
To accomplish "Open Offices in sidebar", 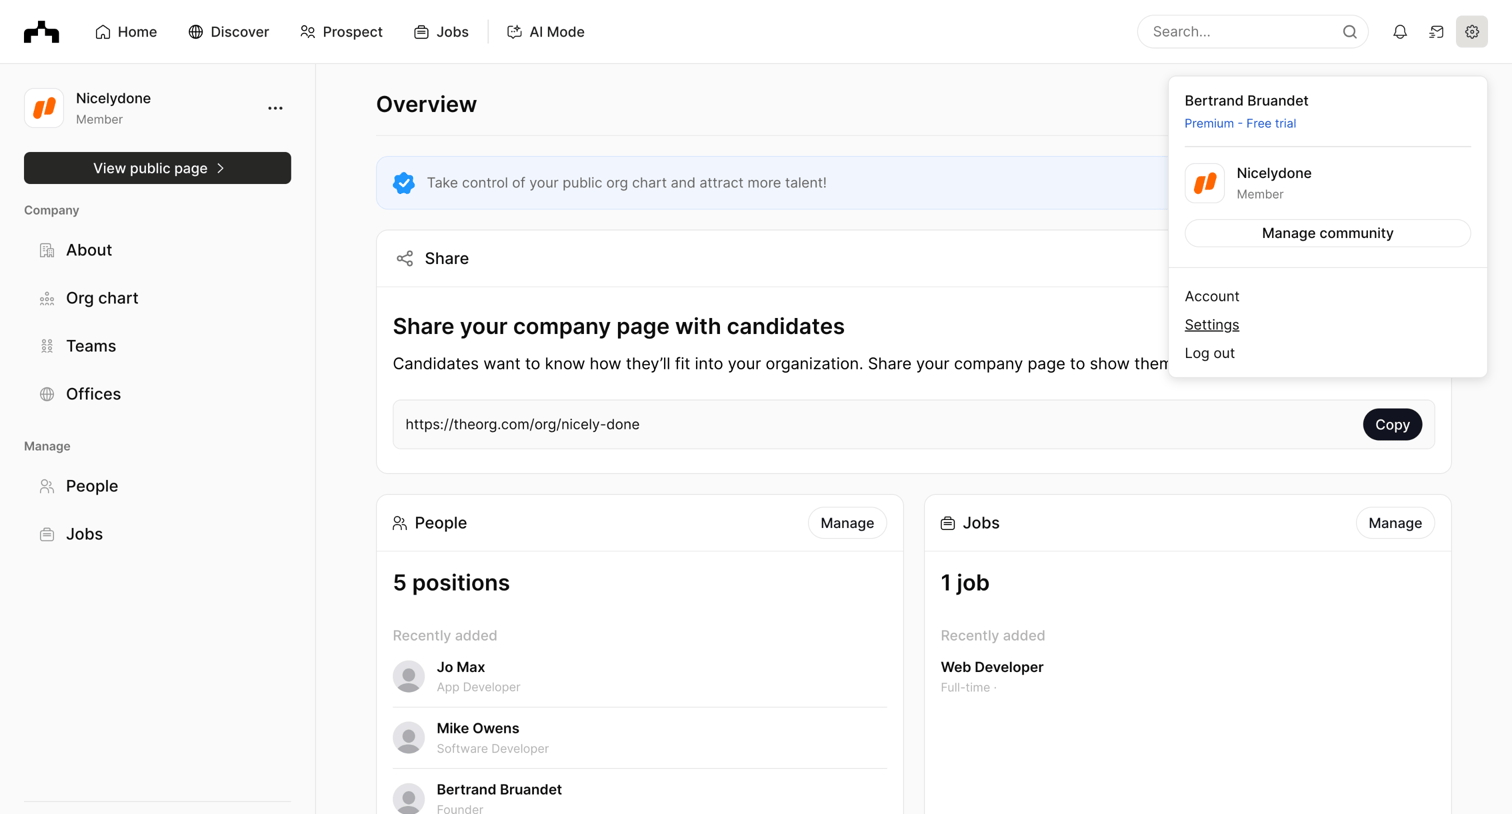I will click(x=158, y=394).
